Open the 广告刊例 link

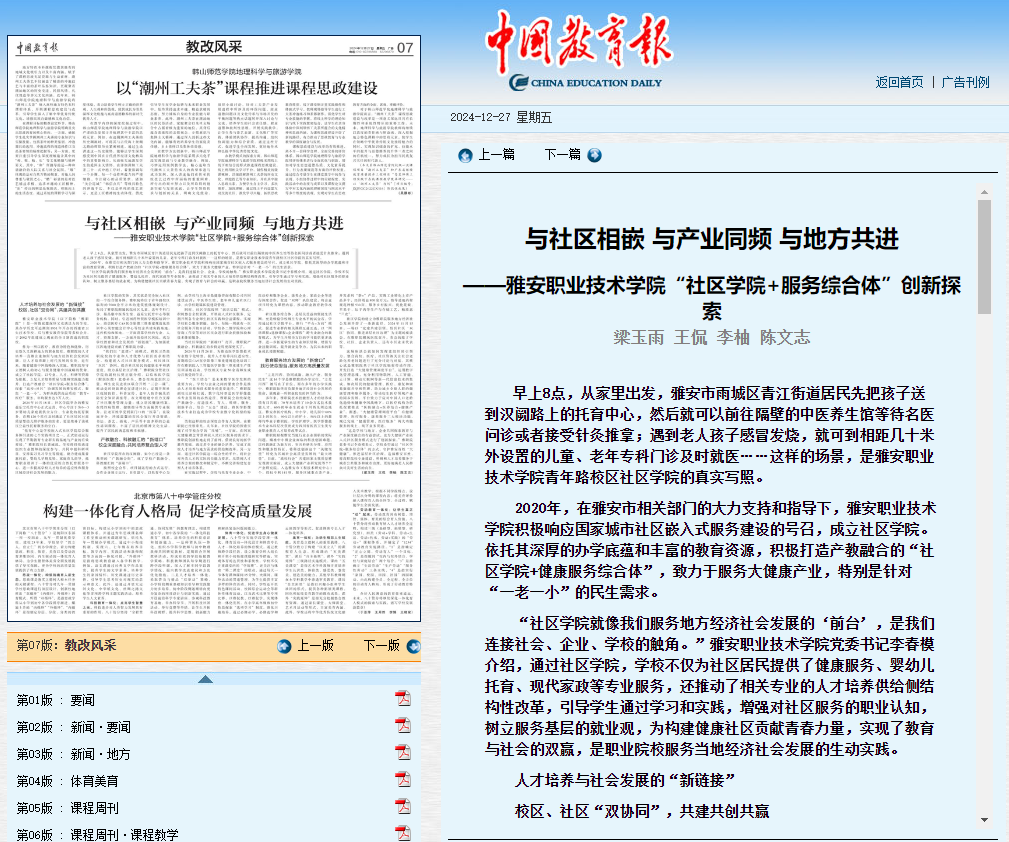pos(965,82)
